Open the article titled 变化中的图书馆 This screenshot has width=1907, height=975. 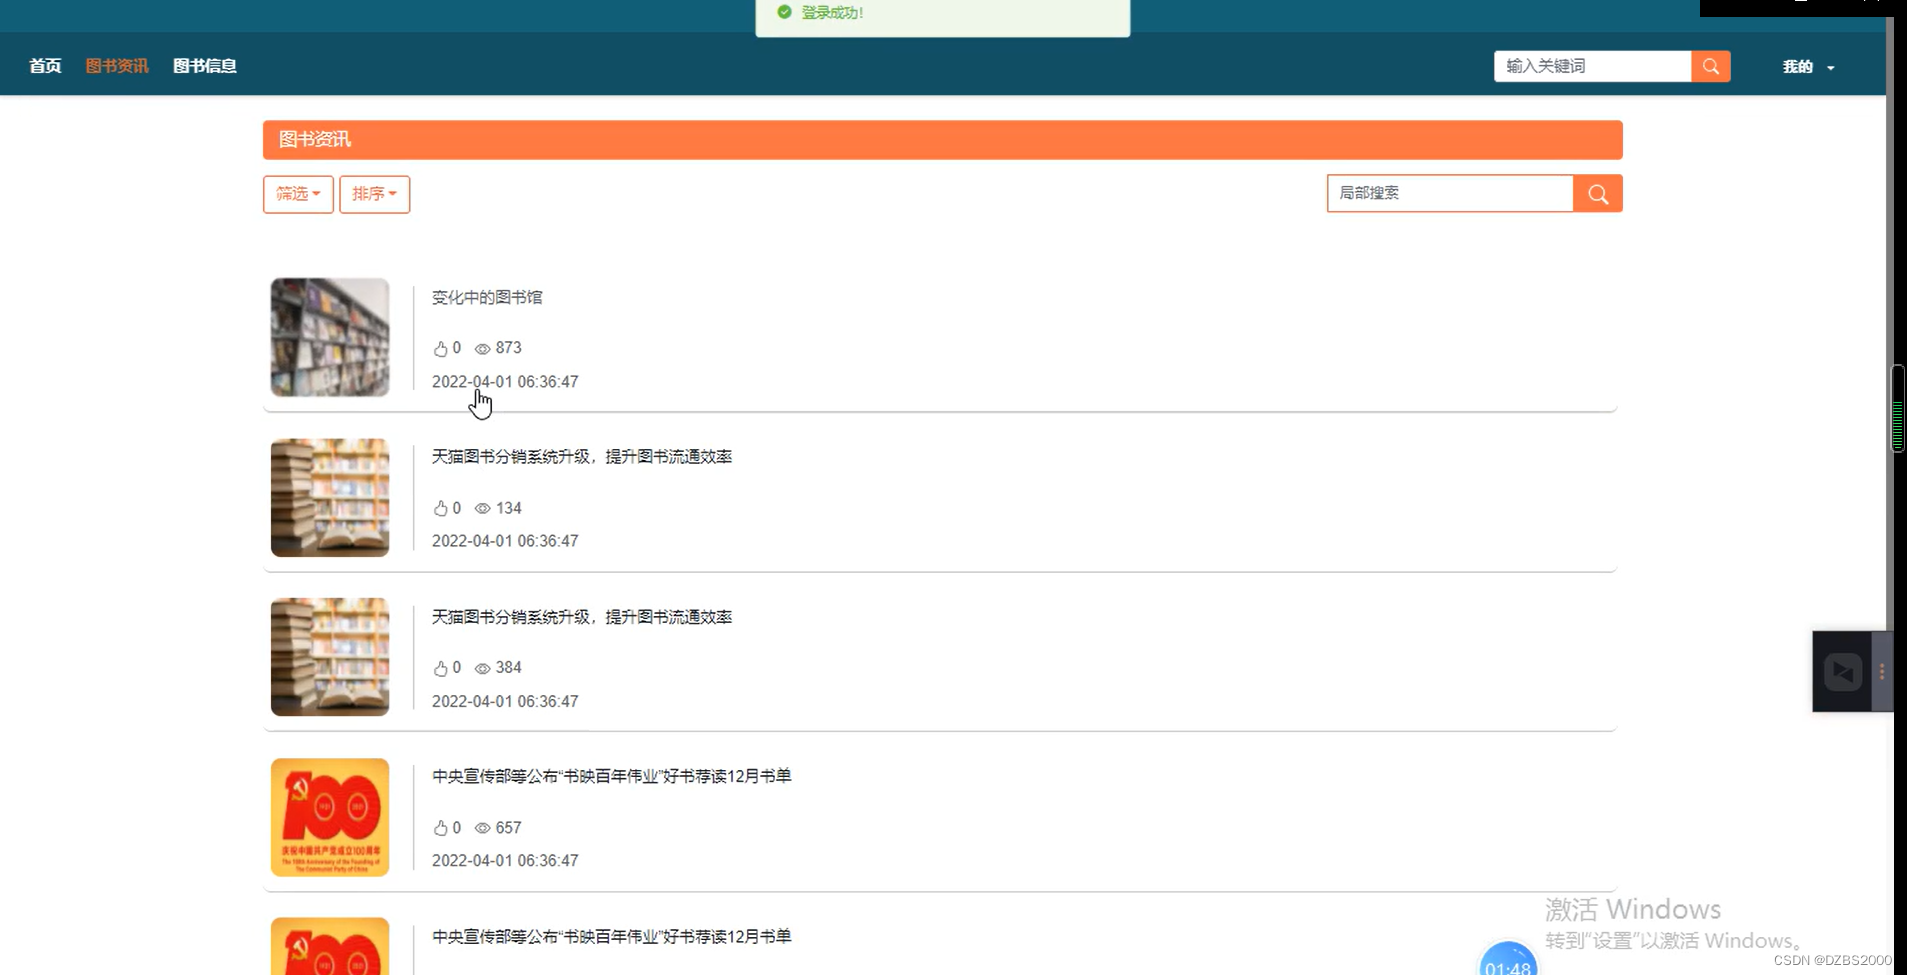pyautogui.click(x=487, y=297)
